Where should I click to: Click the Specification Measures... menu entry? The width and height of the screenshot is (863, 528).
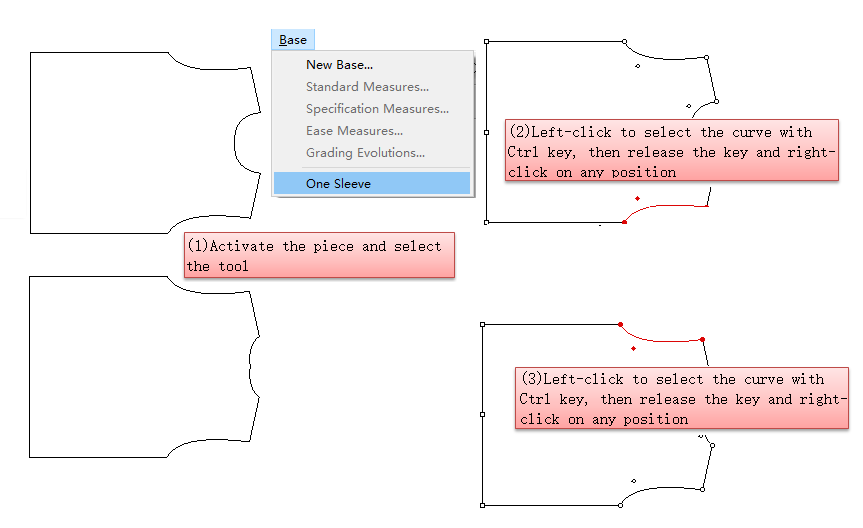(x=377, y=109)
